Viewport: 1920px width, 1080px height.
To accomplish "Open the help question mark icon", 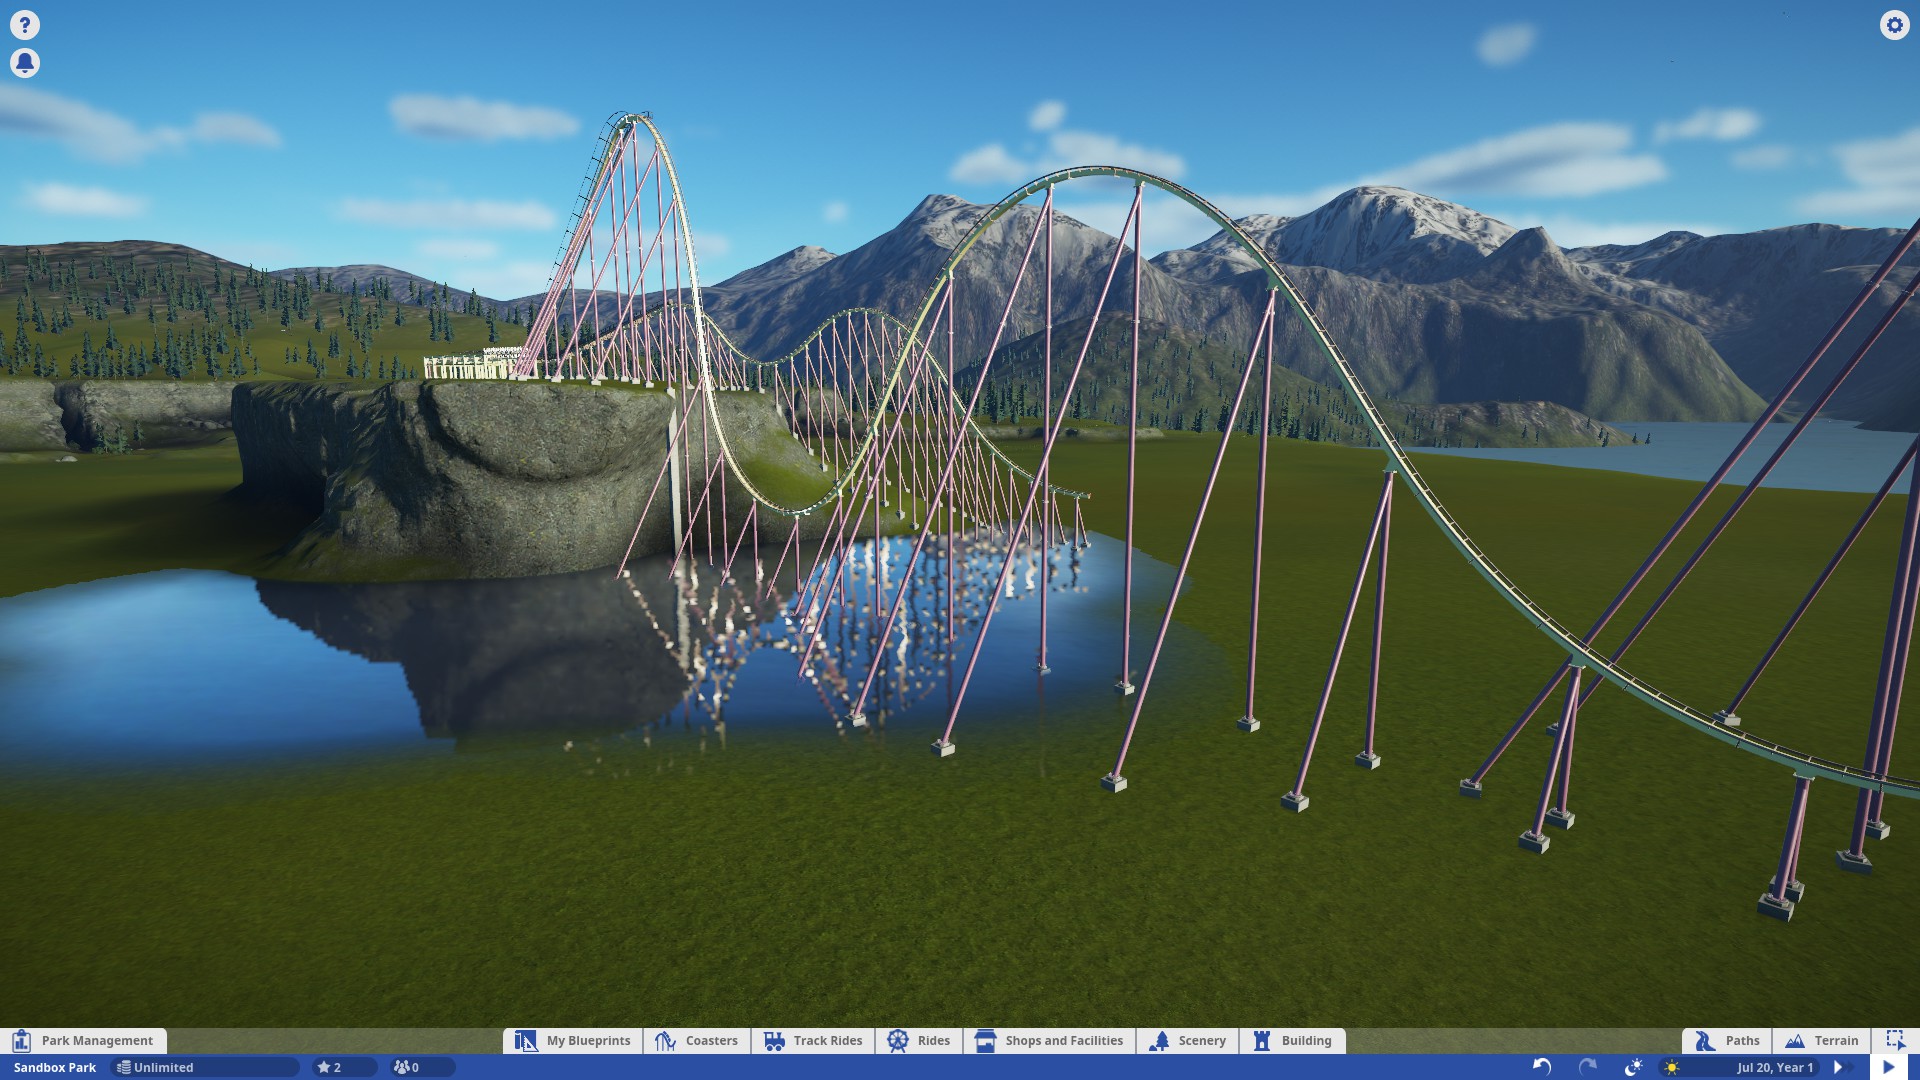I will pos(25,24).
